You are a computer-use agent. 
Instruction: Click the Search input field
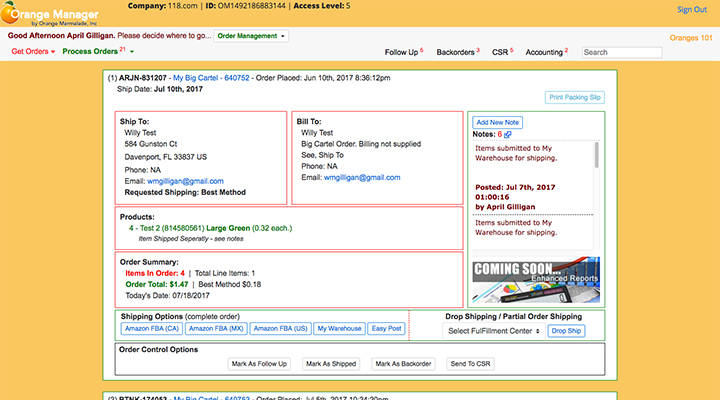click(x=620, y=52)
